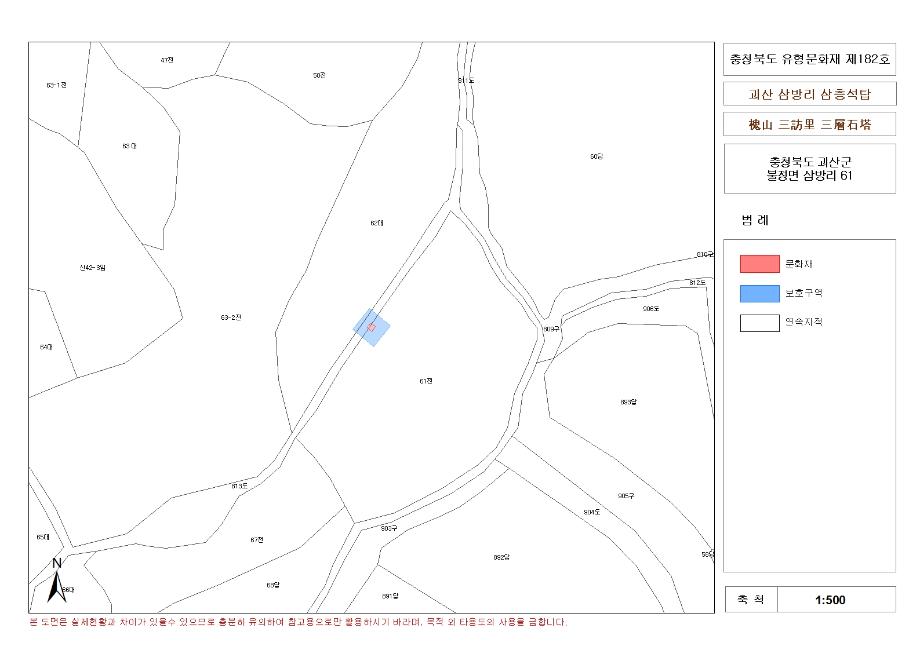Click the north arrow compass symbol
Viewport: 920px width, 650px height.
(x=56, y=580)
